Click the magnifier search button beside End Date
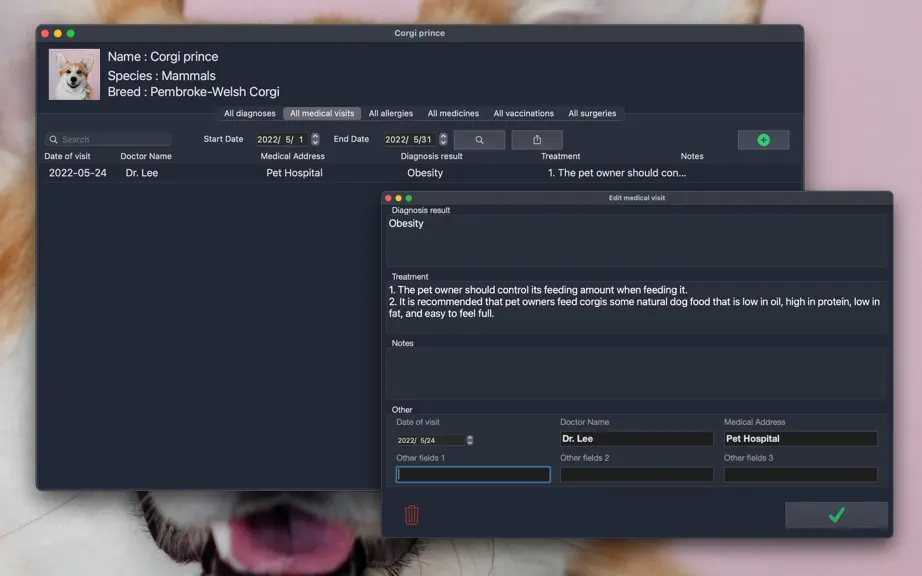 tap(479, 140)
